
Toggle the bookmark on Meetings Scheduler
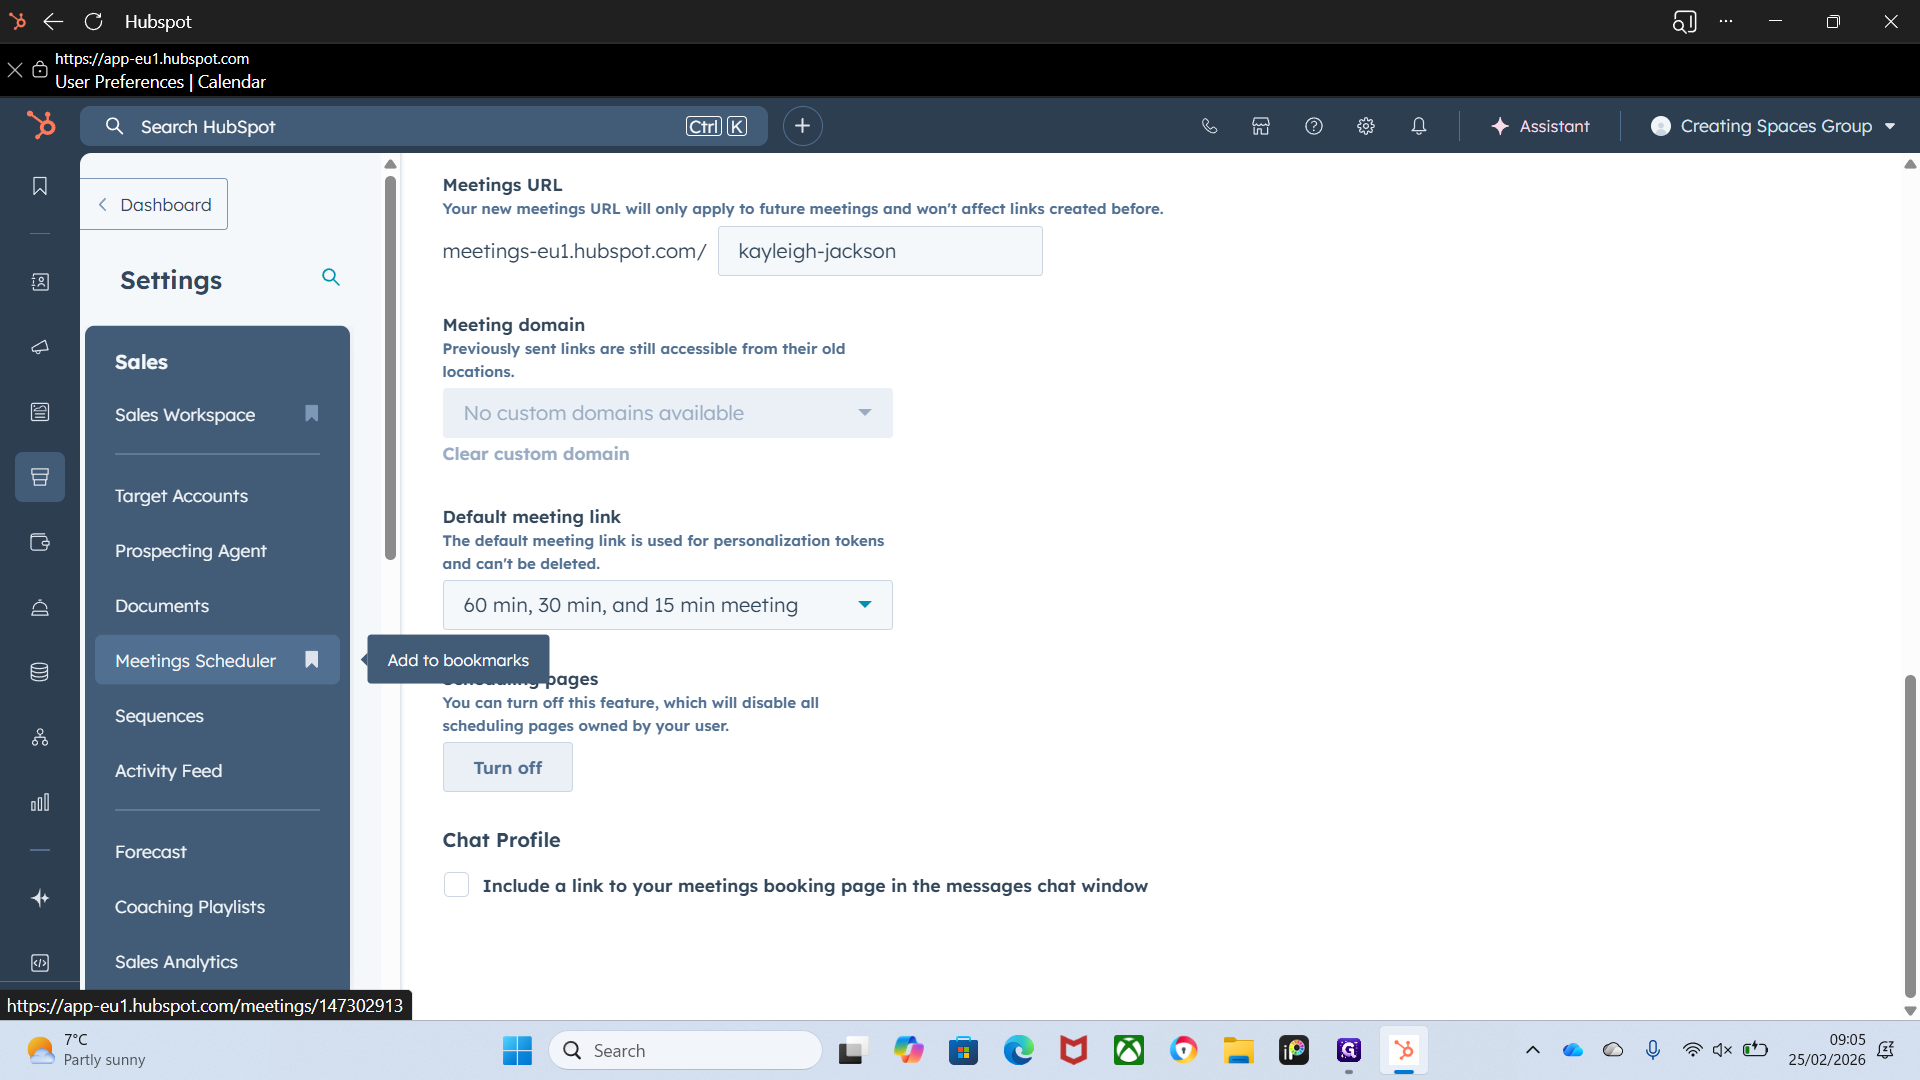(312, 660)
